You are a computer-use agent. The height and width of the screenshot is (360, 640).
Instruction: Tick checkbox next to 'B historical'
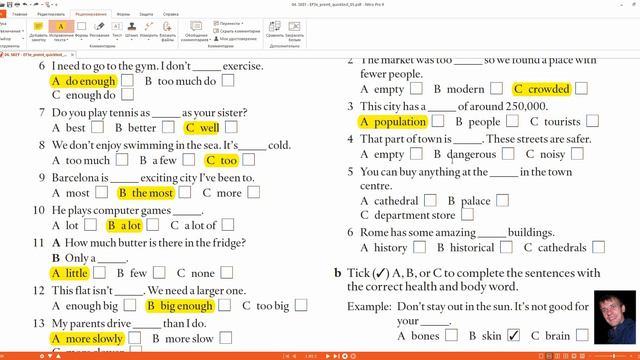pyautogui.click(x=506, y=247)
